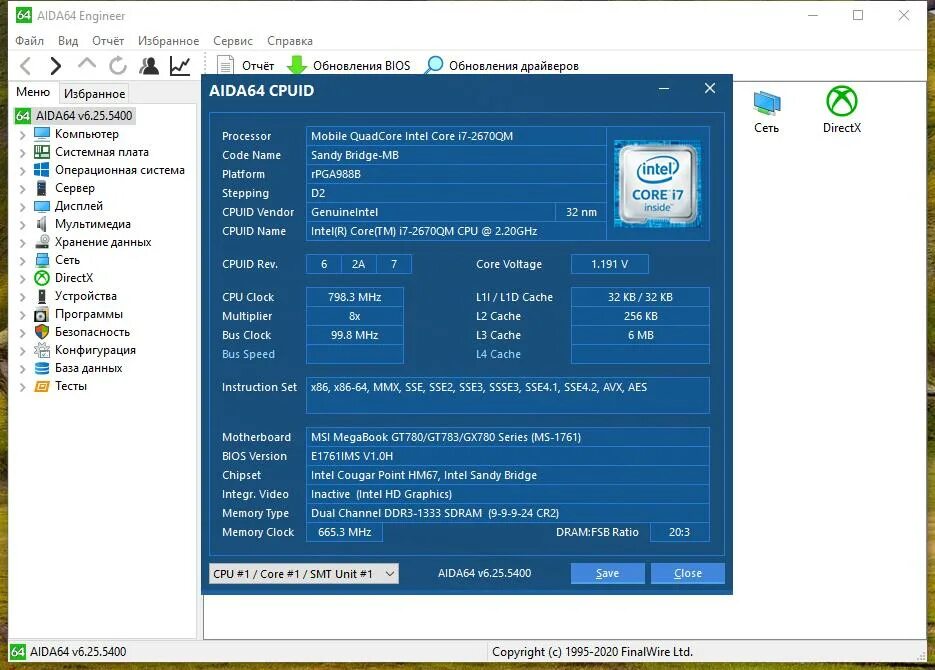Image resolution: width=935 pixels, height=670 pixels.
Task: Click the Безопасность shield icon in the tree
Action: pos(42,331)
